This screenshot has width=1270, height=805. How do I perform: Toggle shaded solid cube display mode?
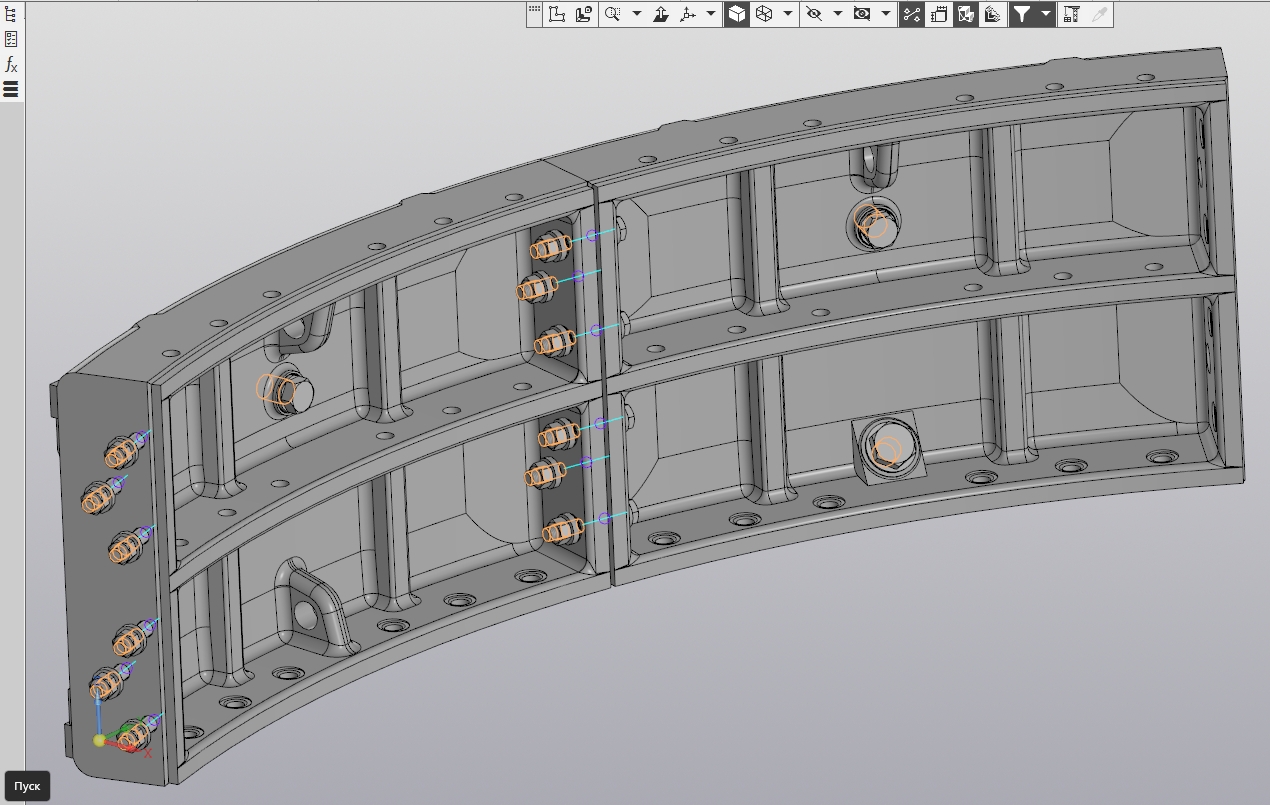pyautogui.click(x=736, y=14)
